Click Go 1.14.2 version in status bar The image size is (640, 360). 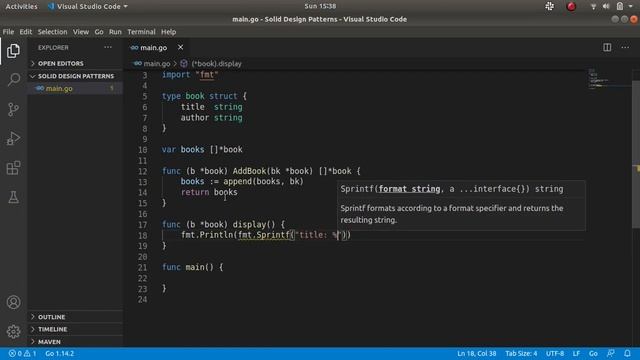tap(60, 353)
